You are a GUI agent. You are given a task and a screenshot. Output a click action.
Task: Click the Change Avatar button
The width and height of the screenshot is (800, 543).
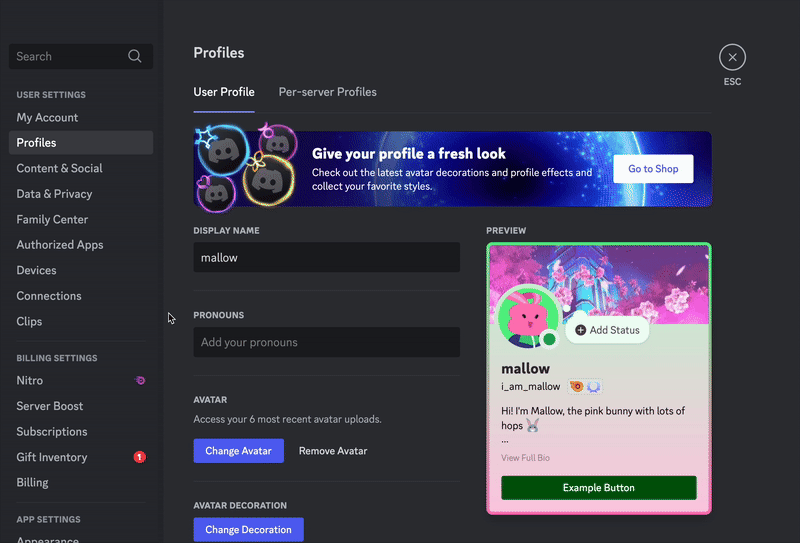(238, 451)
